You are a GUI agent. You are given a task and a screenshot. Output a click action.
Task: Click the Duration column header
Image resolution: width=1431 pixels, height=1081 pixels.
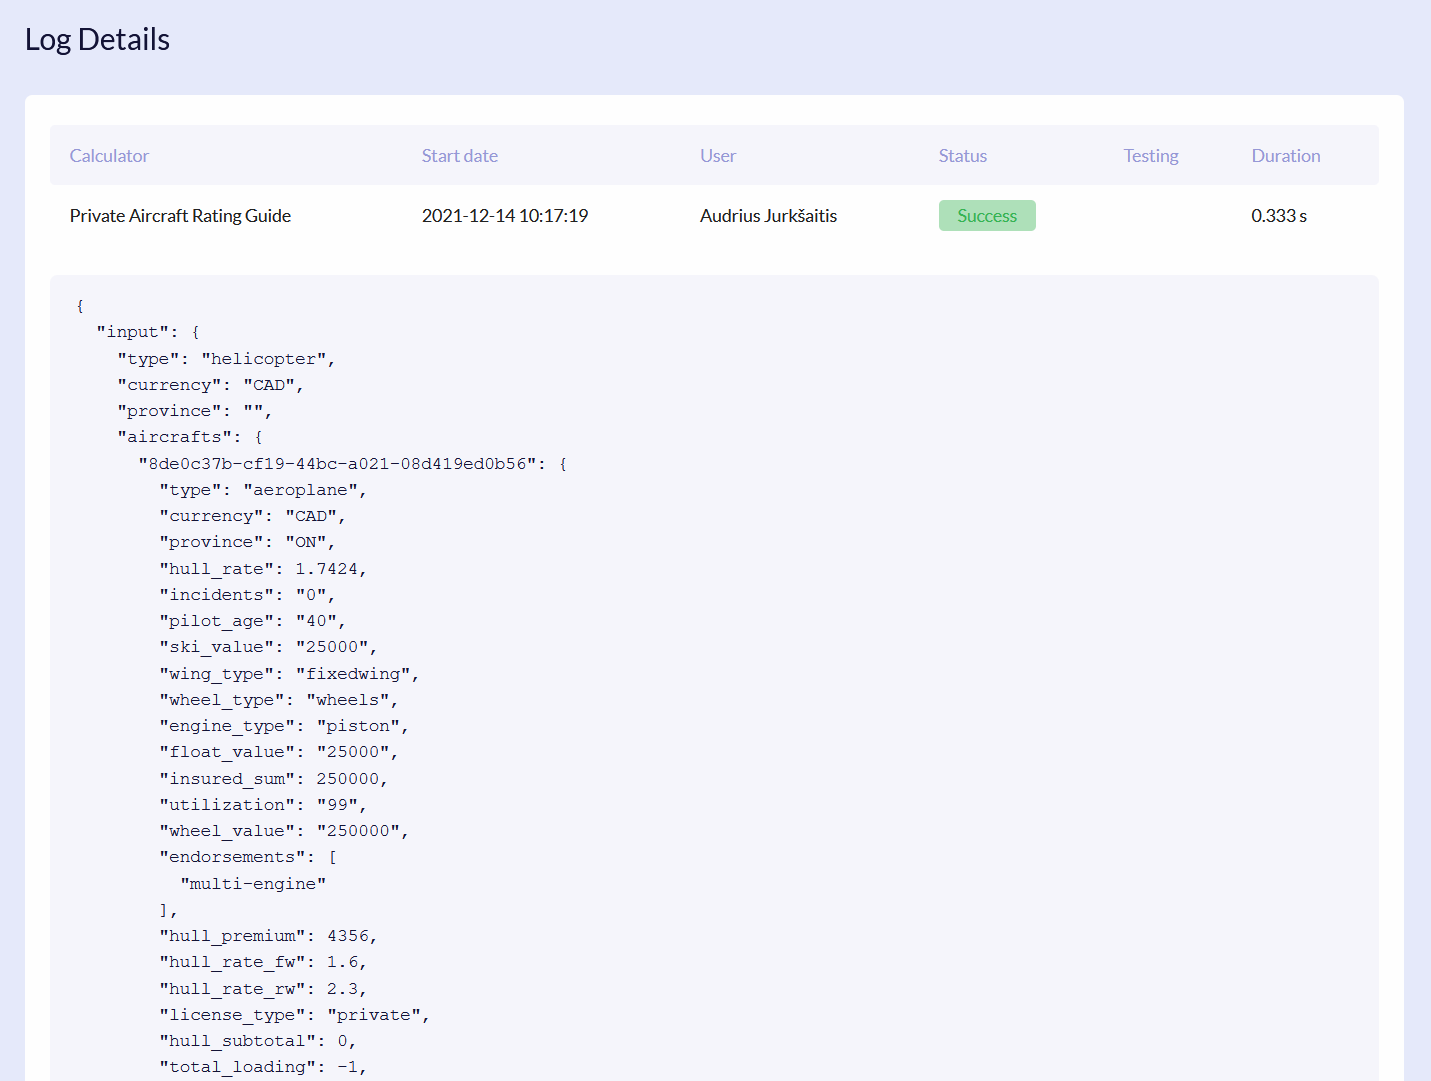pyautogui.click(x=1285, y=156)
